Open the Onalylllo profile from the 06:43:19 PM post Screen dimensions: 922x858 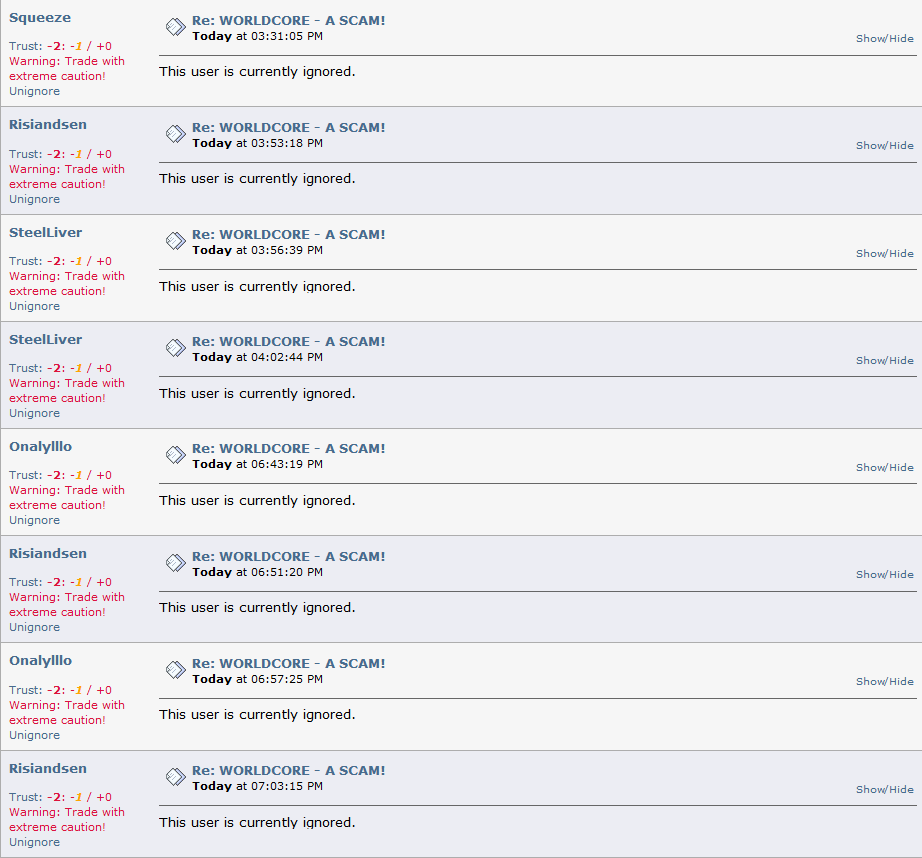pos(40,447)
